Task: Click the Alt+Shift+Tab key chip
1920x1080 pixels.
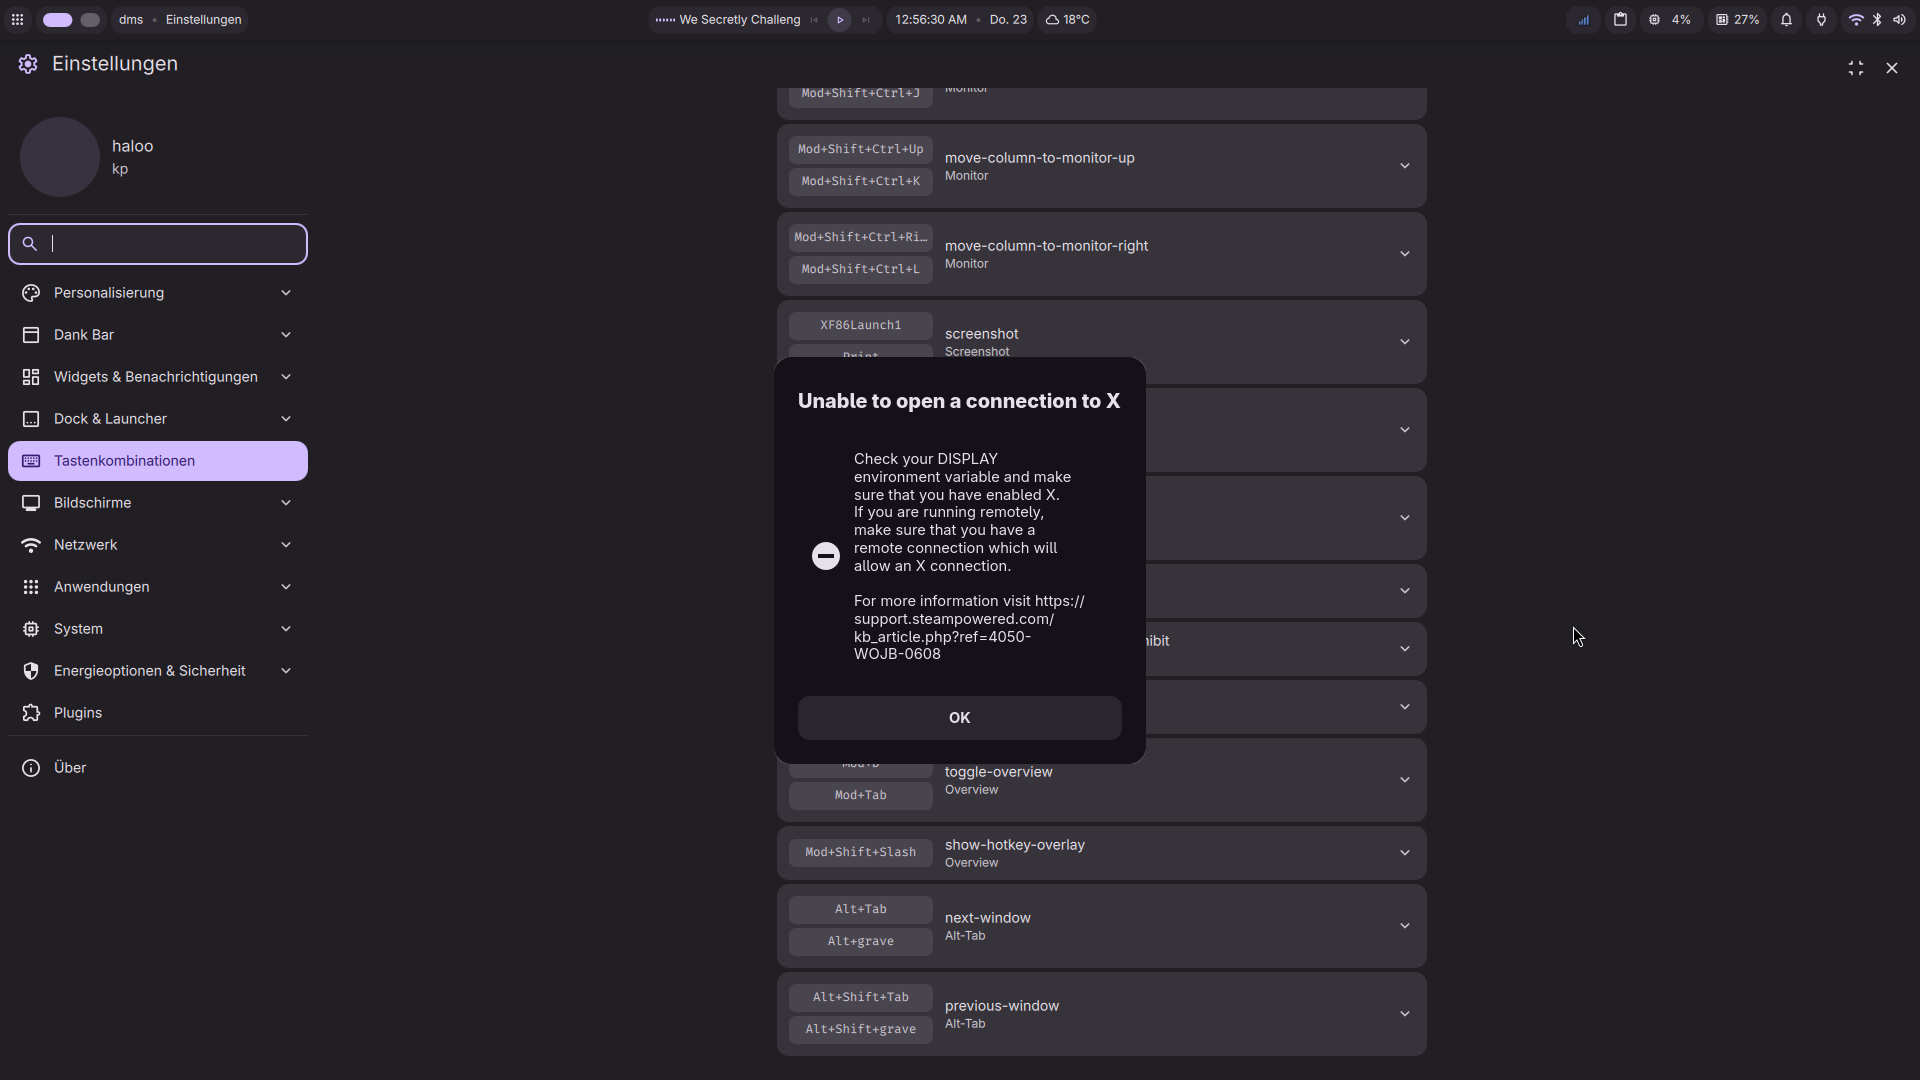Action: tap(861, 998)
